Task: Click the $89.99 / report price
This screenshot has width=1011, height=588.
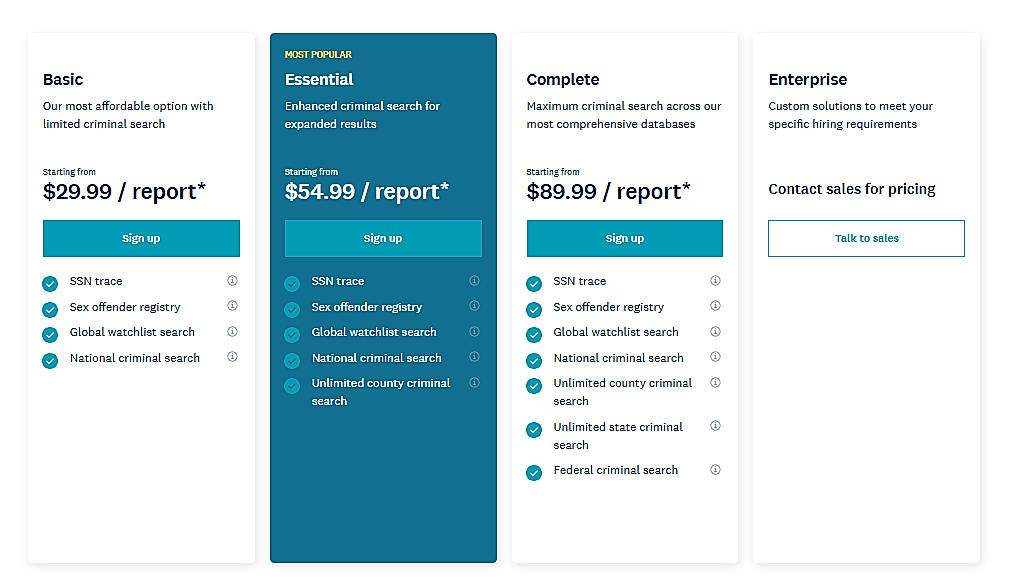Action: pos(609,191)
